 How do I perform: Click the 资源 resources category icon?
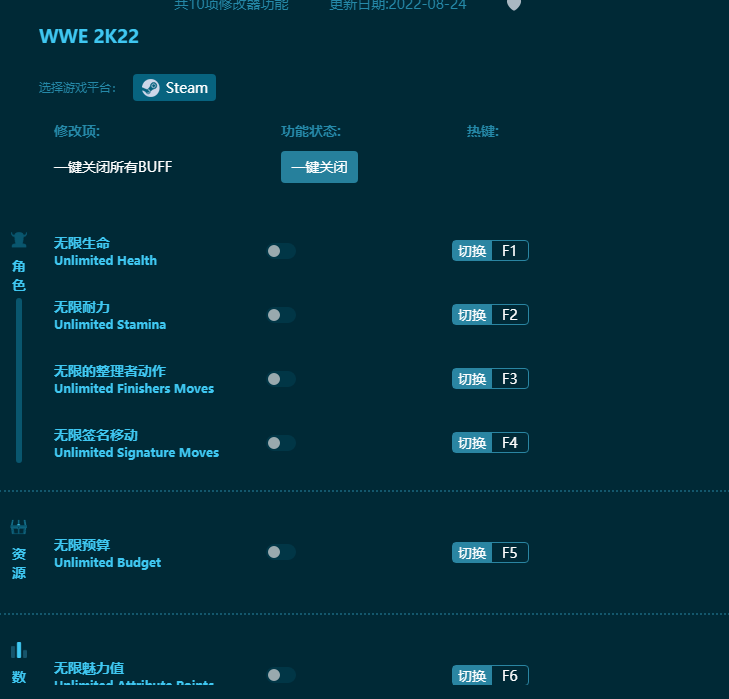(19, 527)
